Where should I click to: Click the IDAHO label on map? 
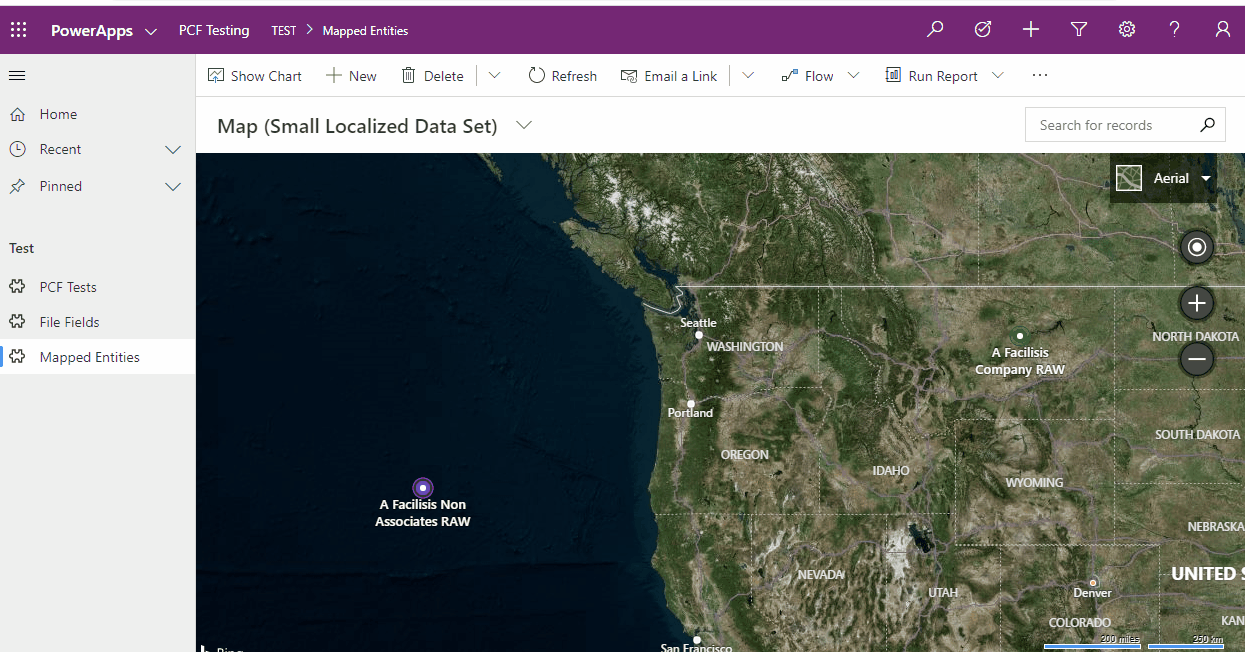(x=891, y=470)
